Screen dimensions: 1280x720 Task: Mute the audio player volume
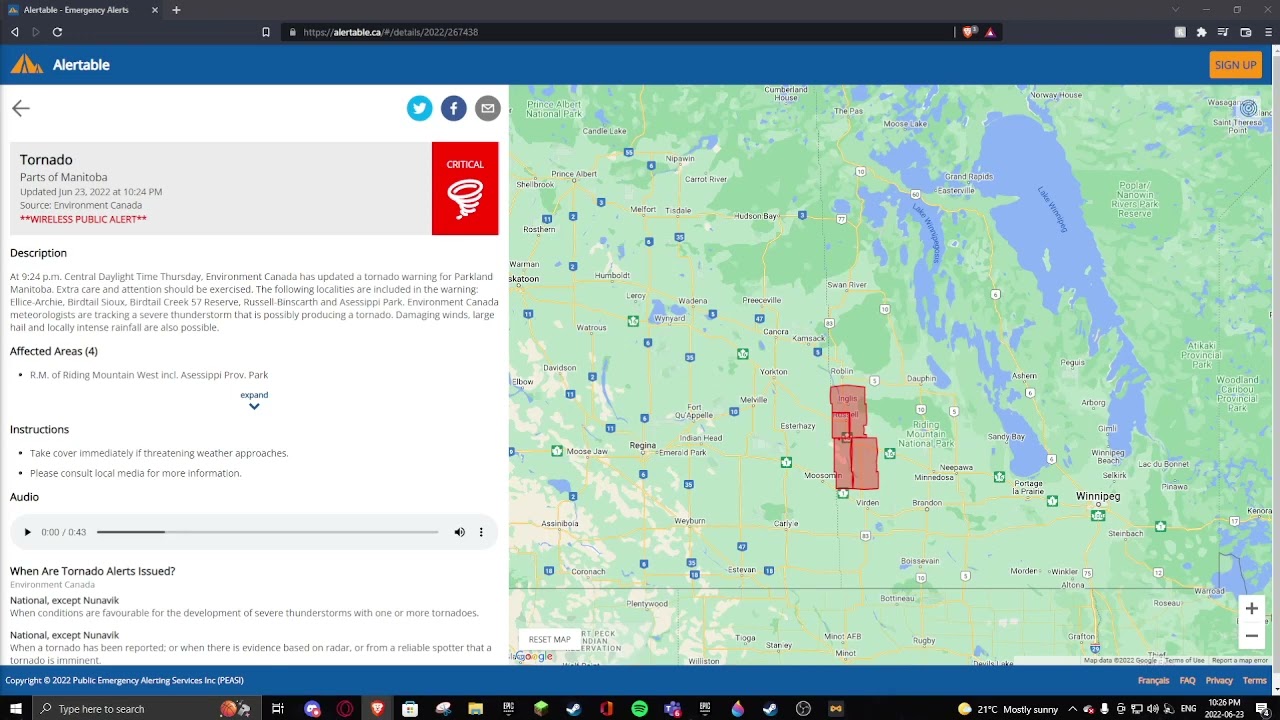coord(459,532)
